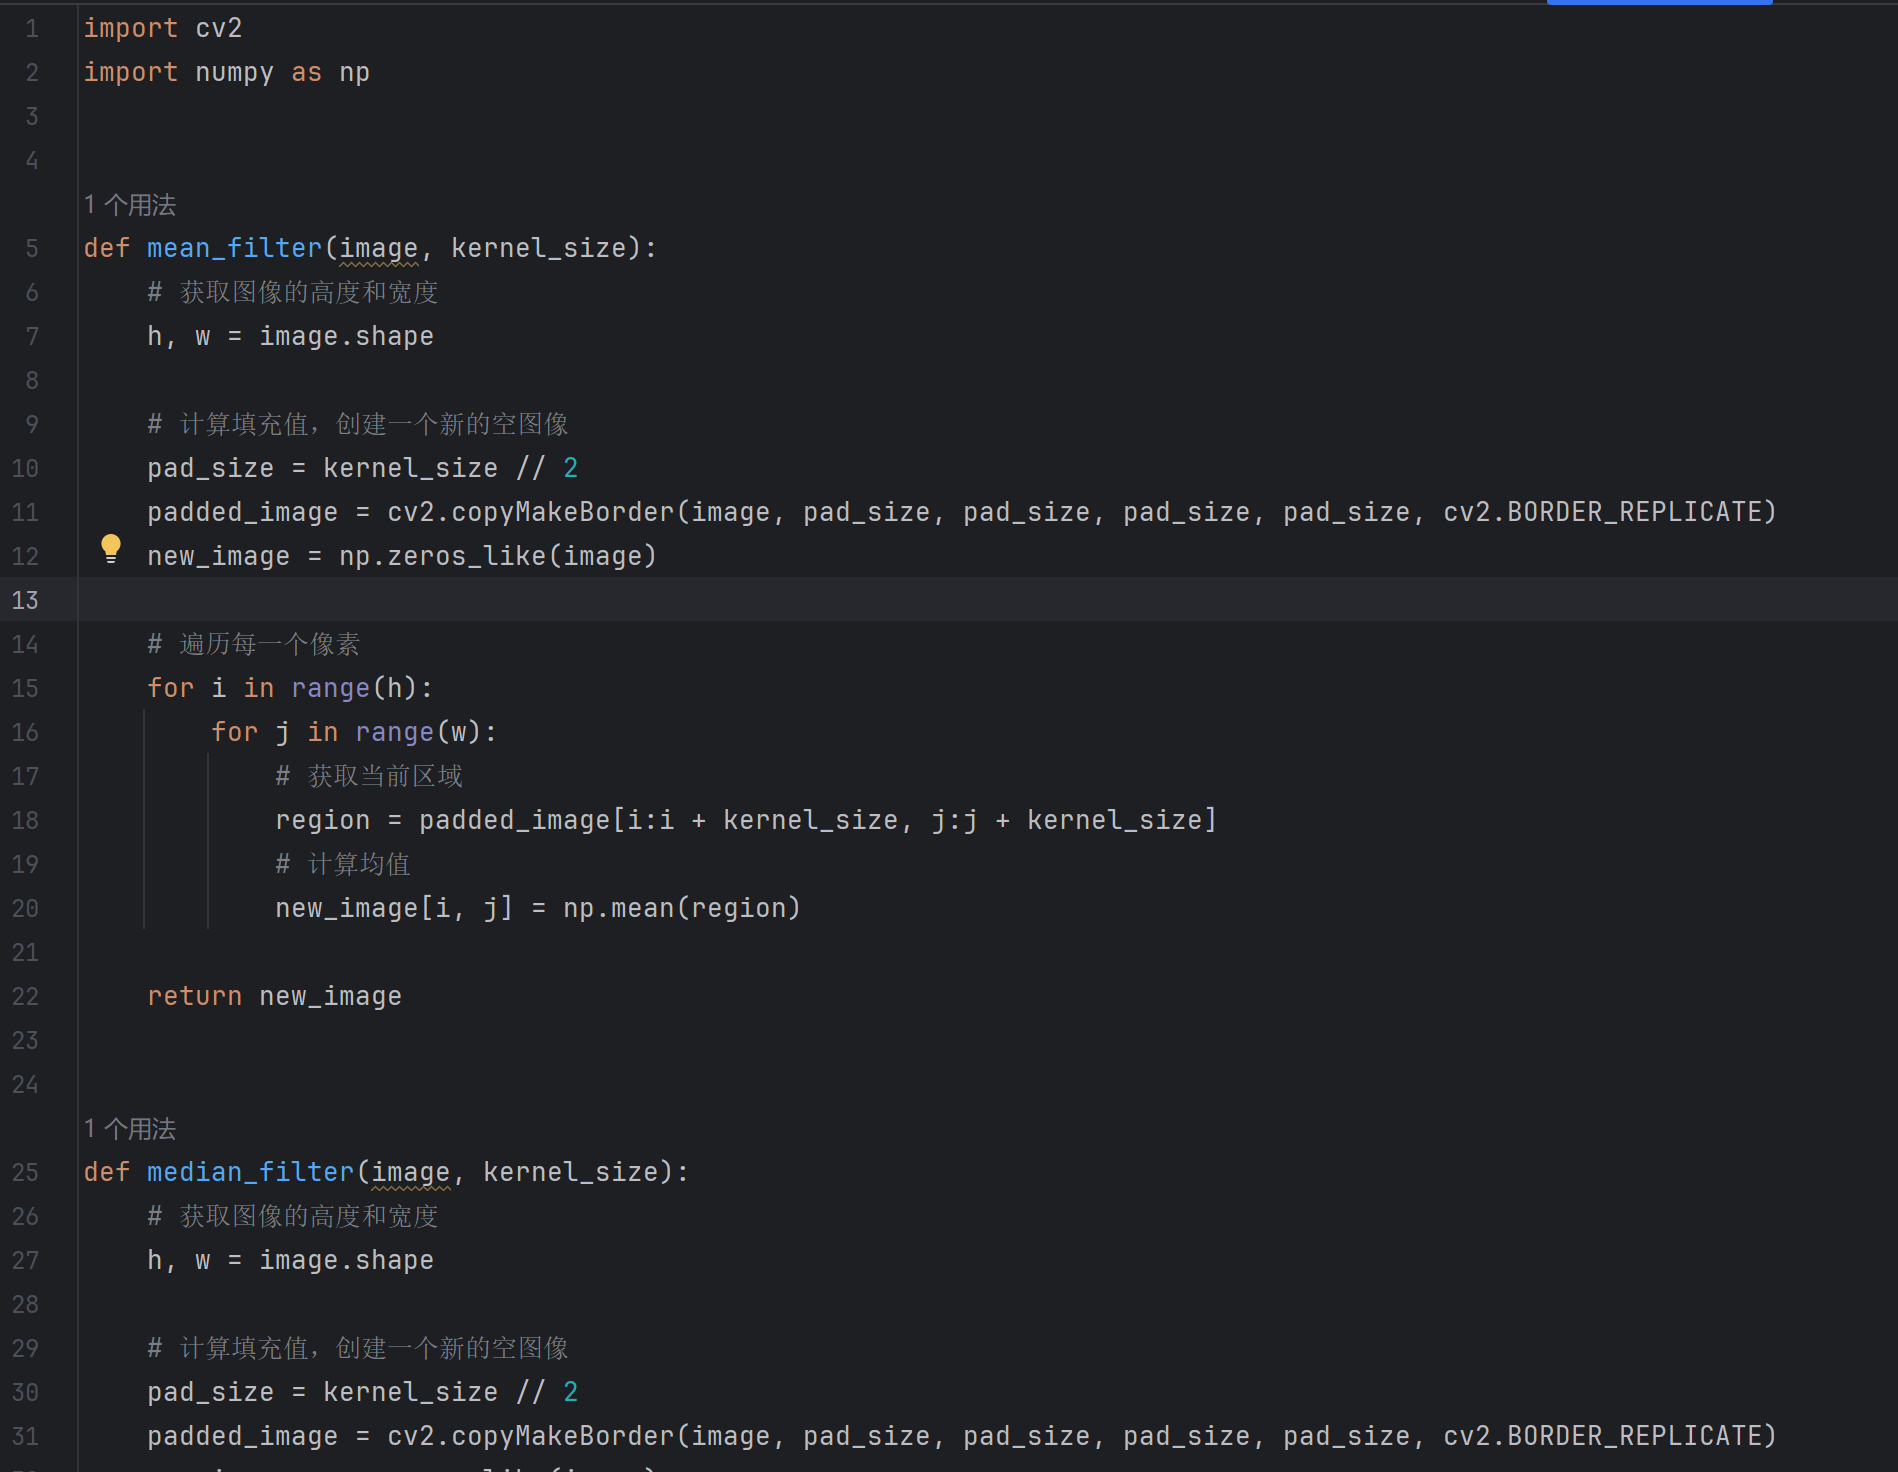Click the underlined 'image' parameter of mean_filter
1898x1472 pixels.
(379, 248)
